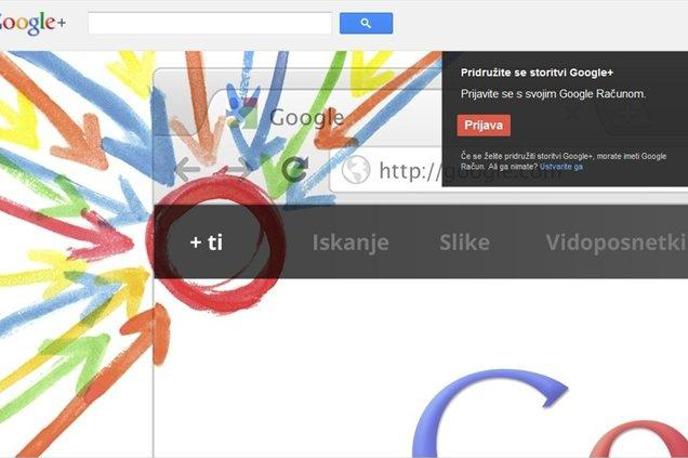Click the blue magnifier search button

coord(366,23)
